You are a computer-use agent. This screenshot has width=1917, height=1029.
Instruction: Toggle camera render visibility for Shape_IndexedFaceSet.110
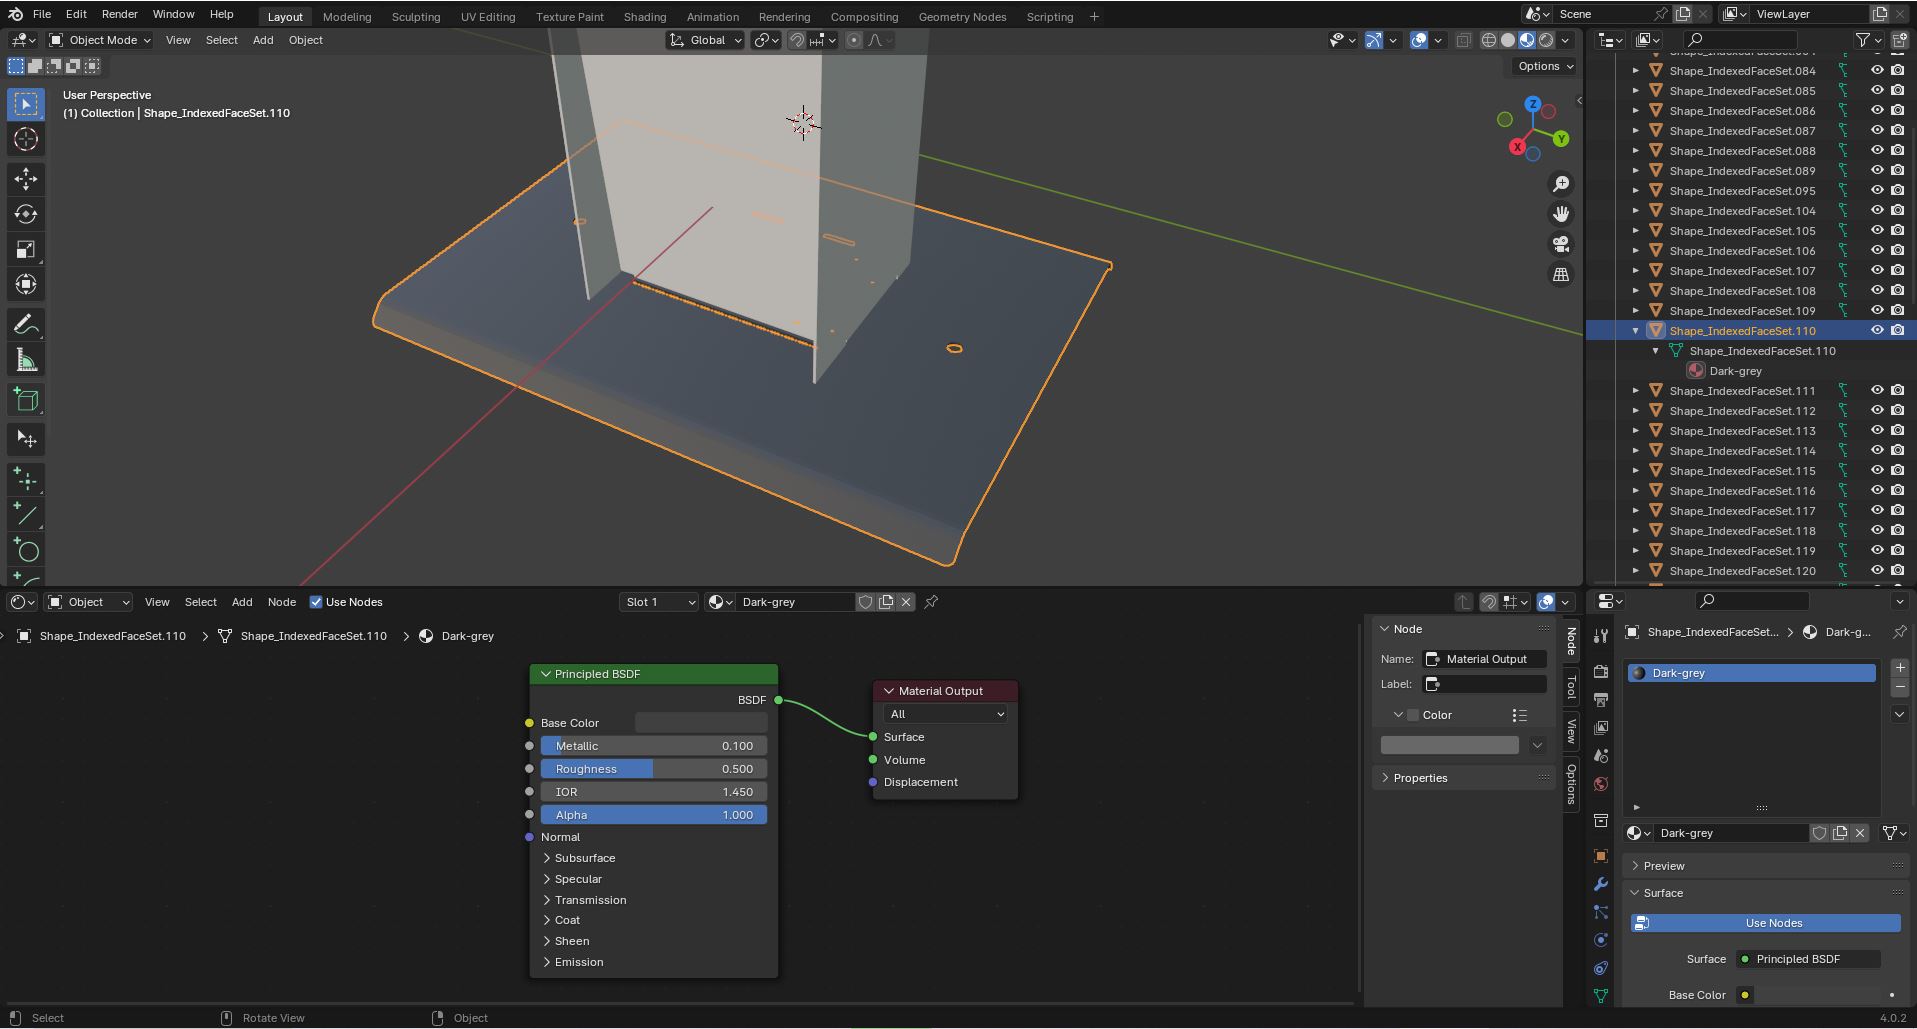[1896, 330]
